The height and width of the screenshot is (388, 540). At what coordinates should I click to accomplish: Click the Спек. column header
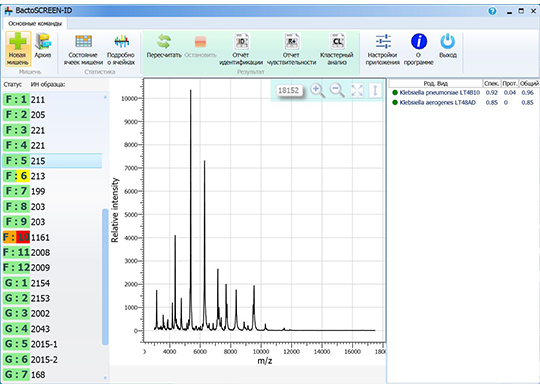[x=491, y=83]
